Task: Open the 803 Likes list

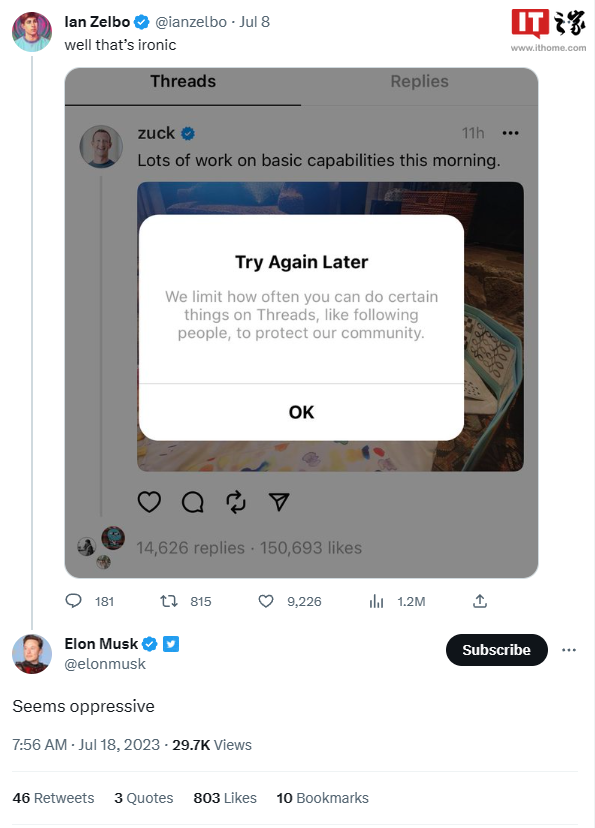Action: pyautogui.click(x=225, y=798)
